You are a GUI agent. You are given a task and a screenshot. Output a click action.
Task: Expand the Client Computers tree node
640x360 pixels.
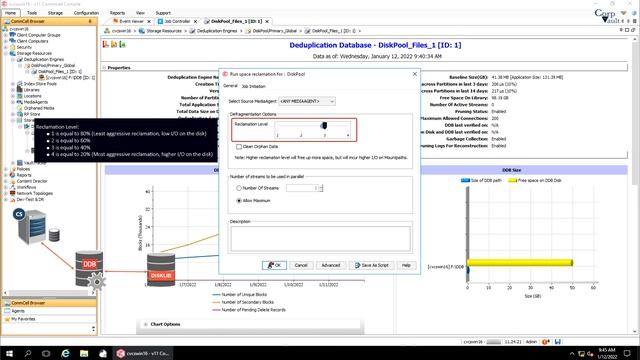click(x=6, y=41)
